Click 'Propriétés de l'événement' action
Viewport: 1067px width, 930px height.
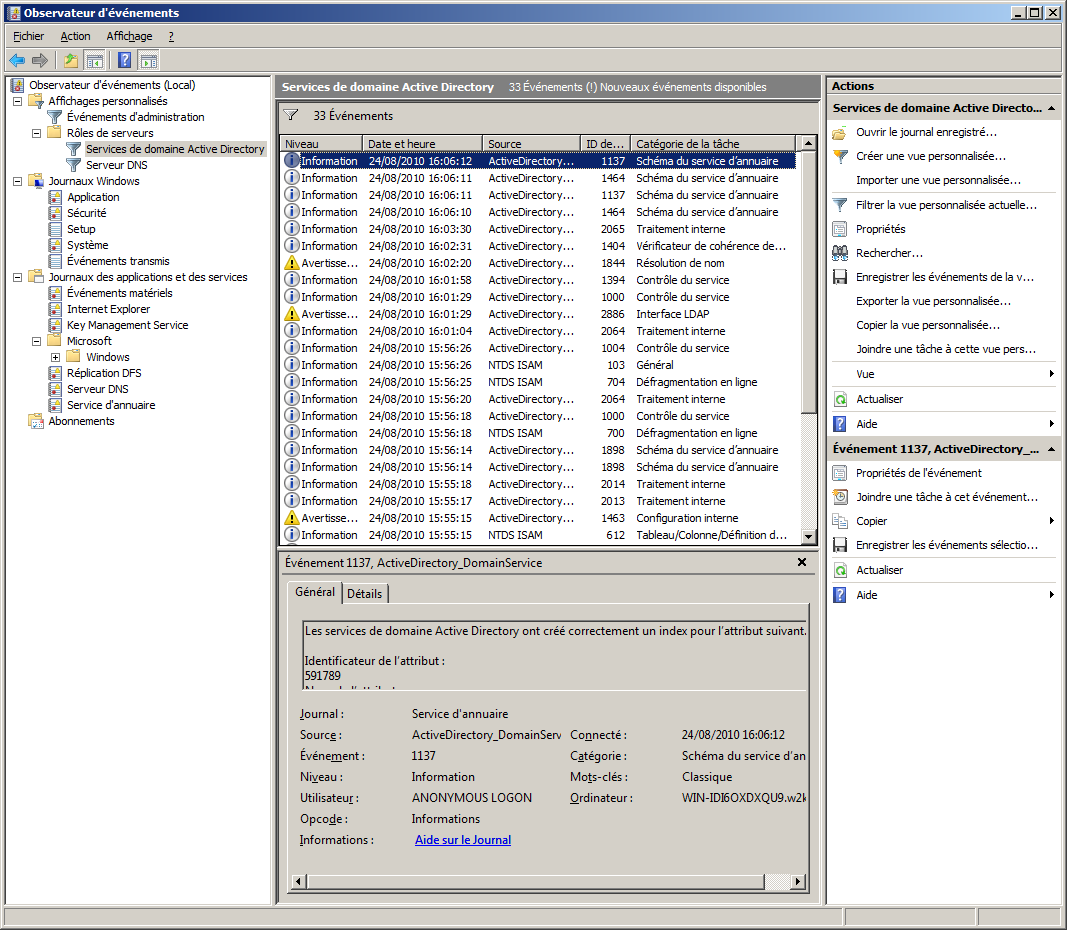pos(918,473)
